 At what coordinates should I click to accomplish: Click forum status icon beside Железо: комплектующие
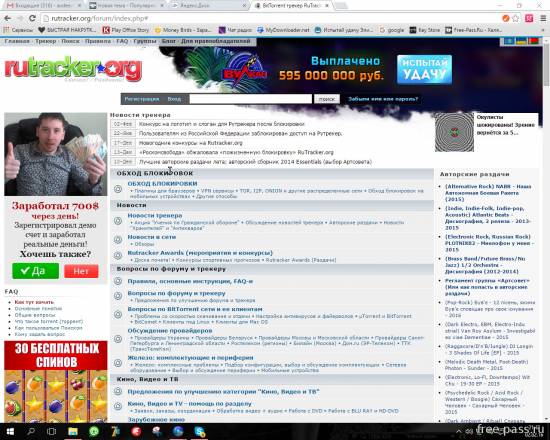(x=118, y=363)
